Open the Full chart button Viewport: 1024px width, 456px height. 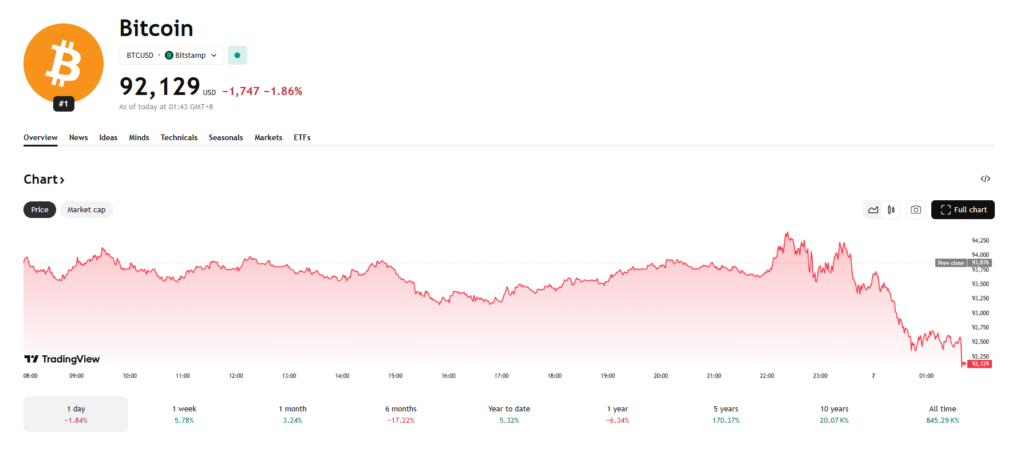[963, 210]
